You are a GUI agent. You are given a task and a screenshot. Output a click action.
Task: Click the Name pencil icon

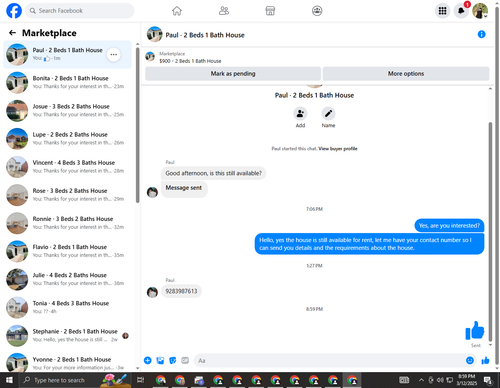click(x=328, y=114)
